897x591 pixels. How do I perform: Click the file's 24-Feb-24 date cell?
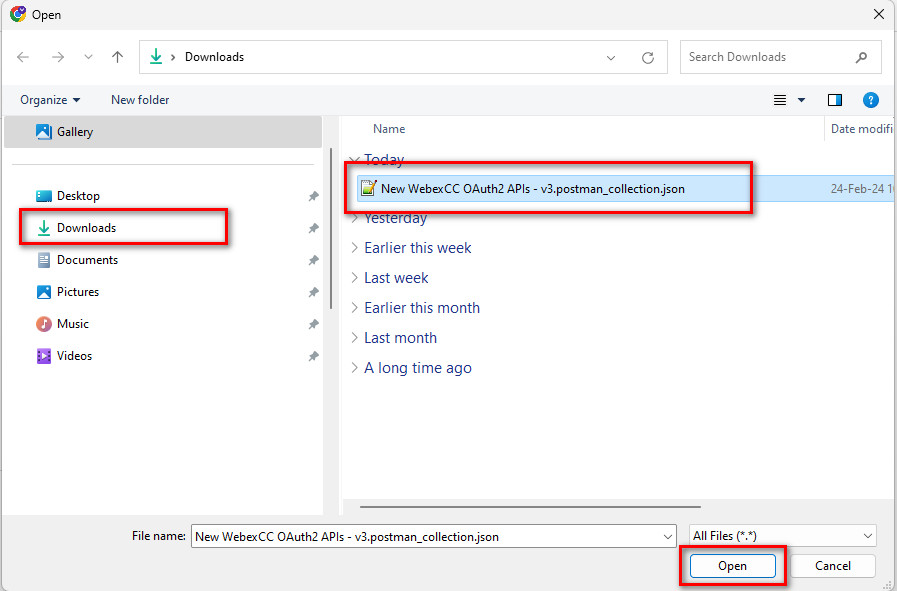[862, 189]
